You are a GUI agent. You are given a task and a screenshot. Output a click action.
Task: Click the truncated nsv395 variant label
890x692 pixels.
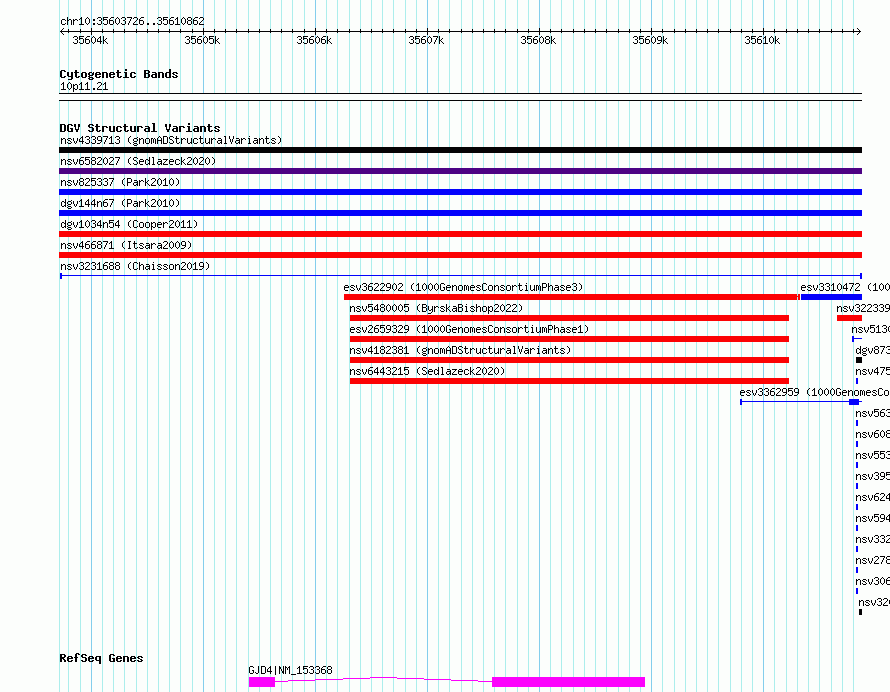(x=872, y=476)
